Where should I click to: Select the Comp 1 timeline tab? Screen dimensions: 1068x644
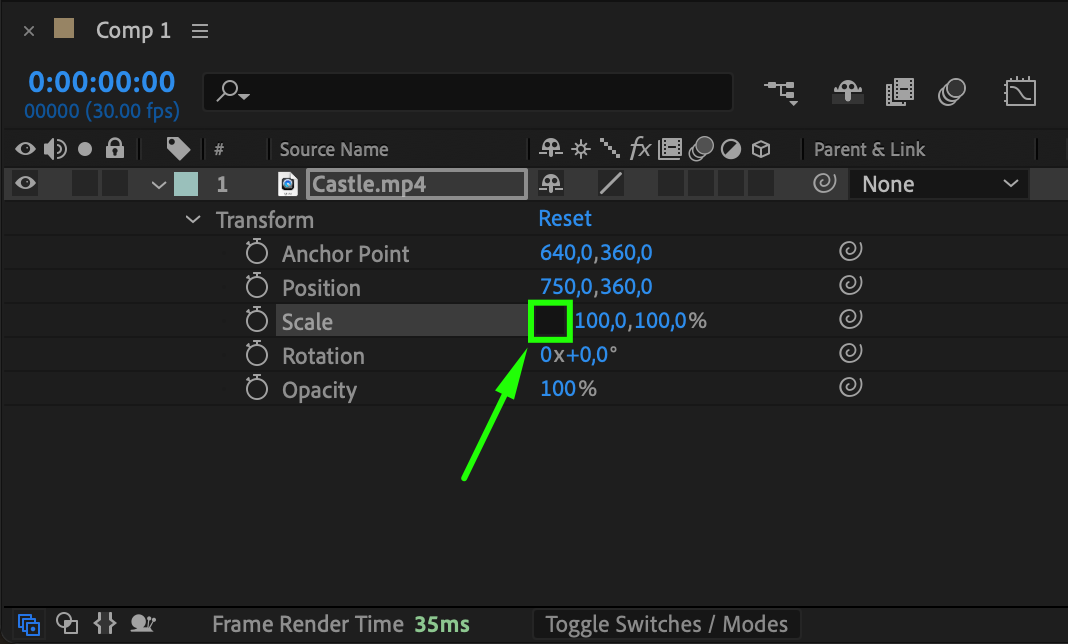(x=133, y=31)
